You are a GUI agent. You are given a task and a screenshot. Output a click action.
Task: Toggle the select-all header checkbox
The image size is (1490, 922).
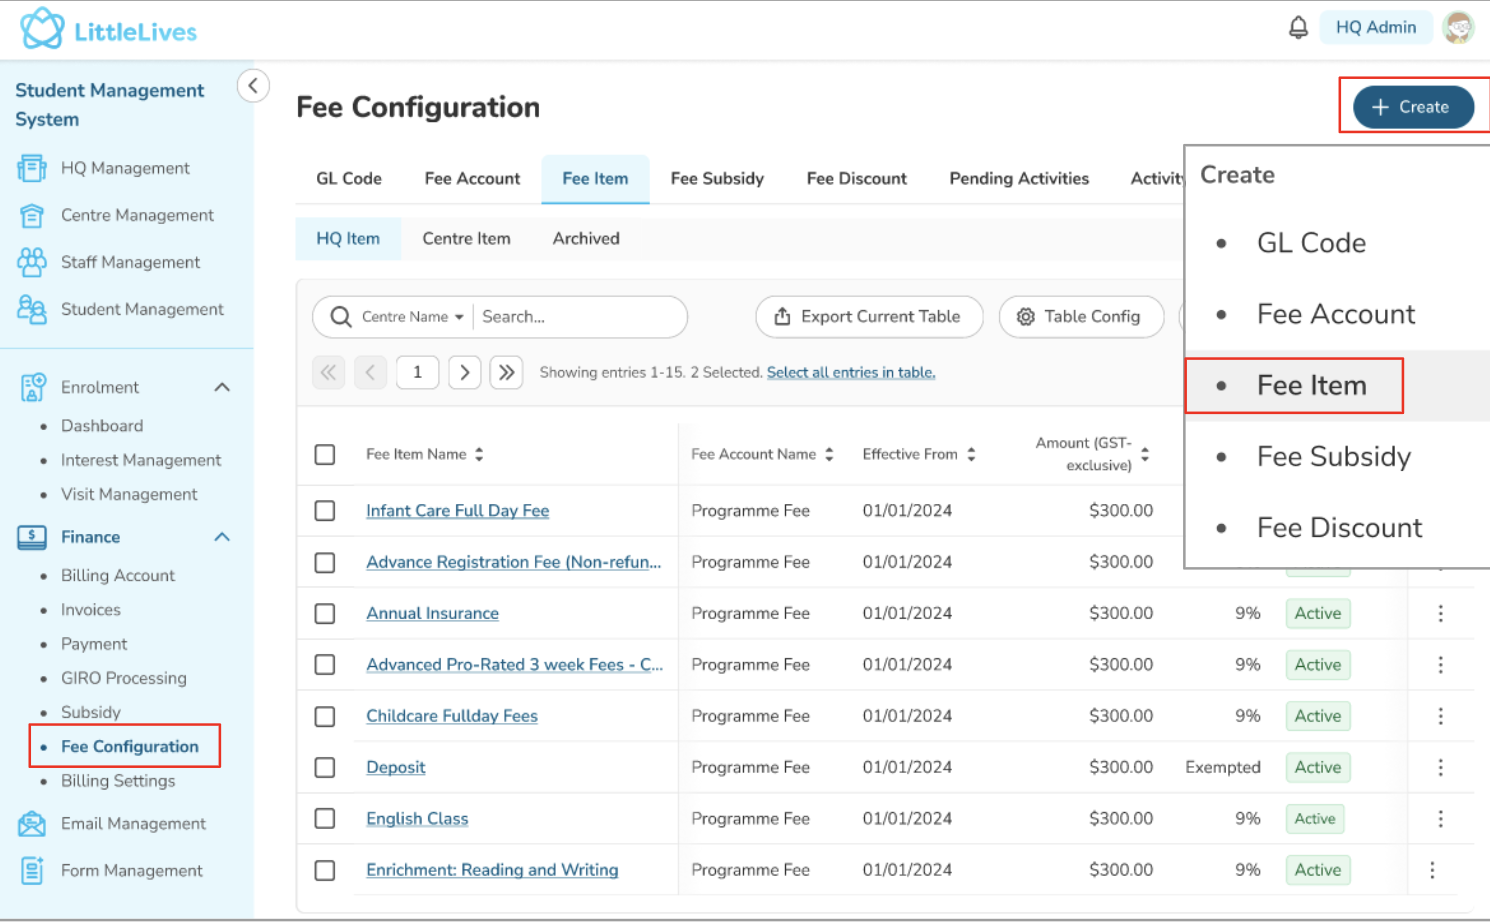coord(325,454)
